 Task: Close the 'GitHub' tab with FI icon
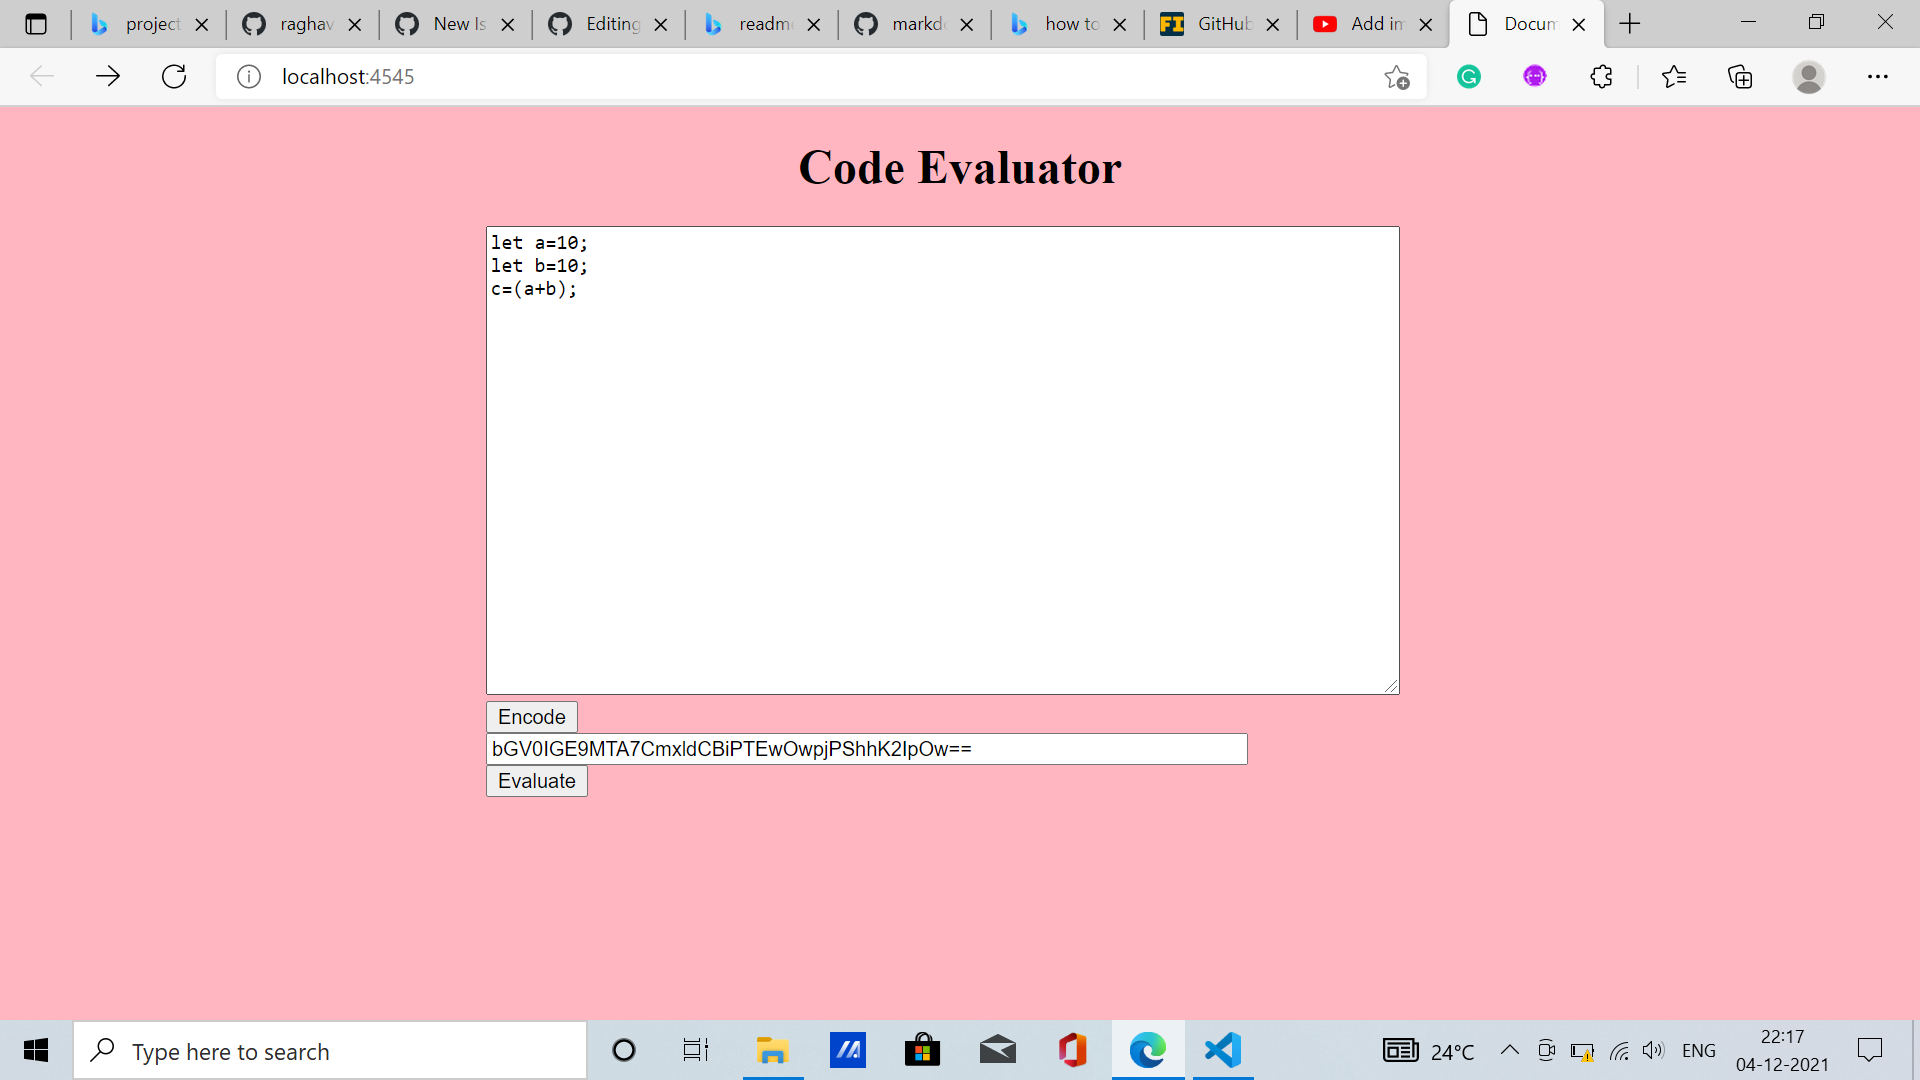pos(1273,25)
